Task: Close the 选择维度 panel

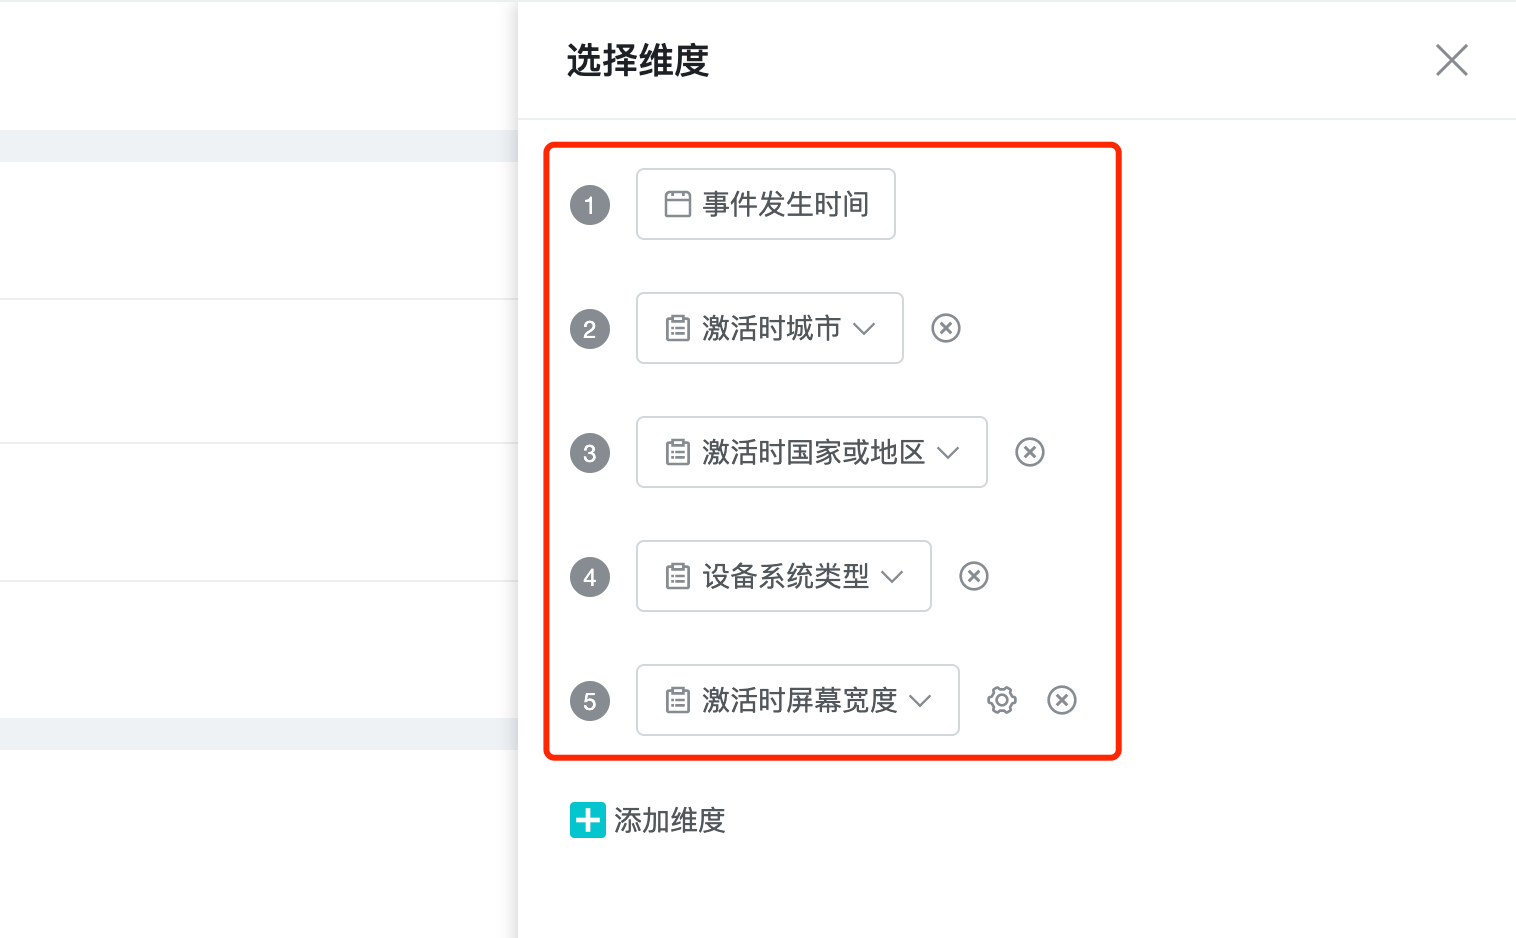Action: (1451, 60)
